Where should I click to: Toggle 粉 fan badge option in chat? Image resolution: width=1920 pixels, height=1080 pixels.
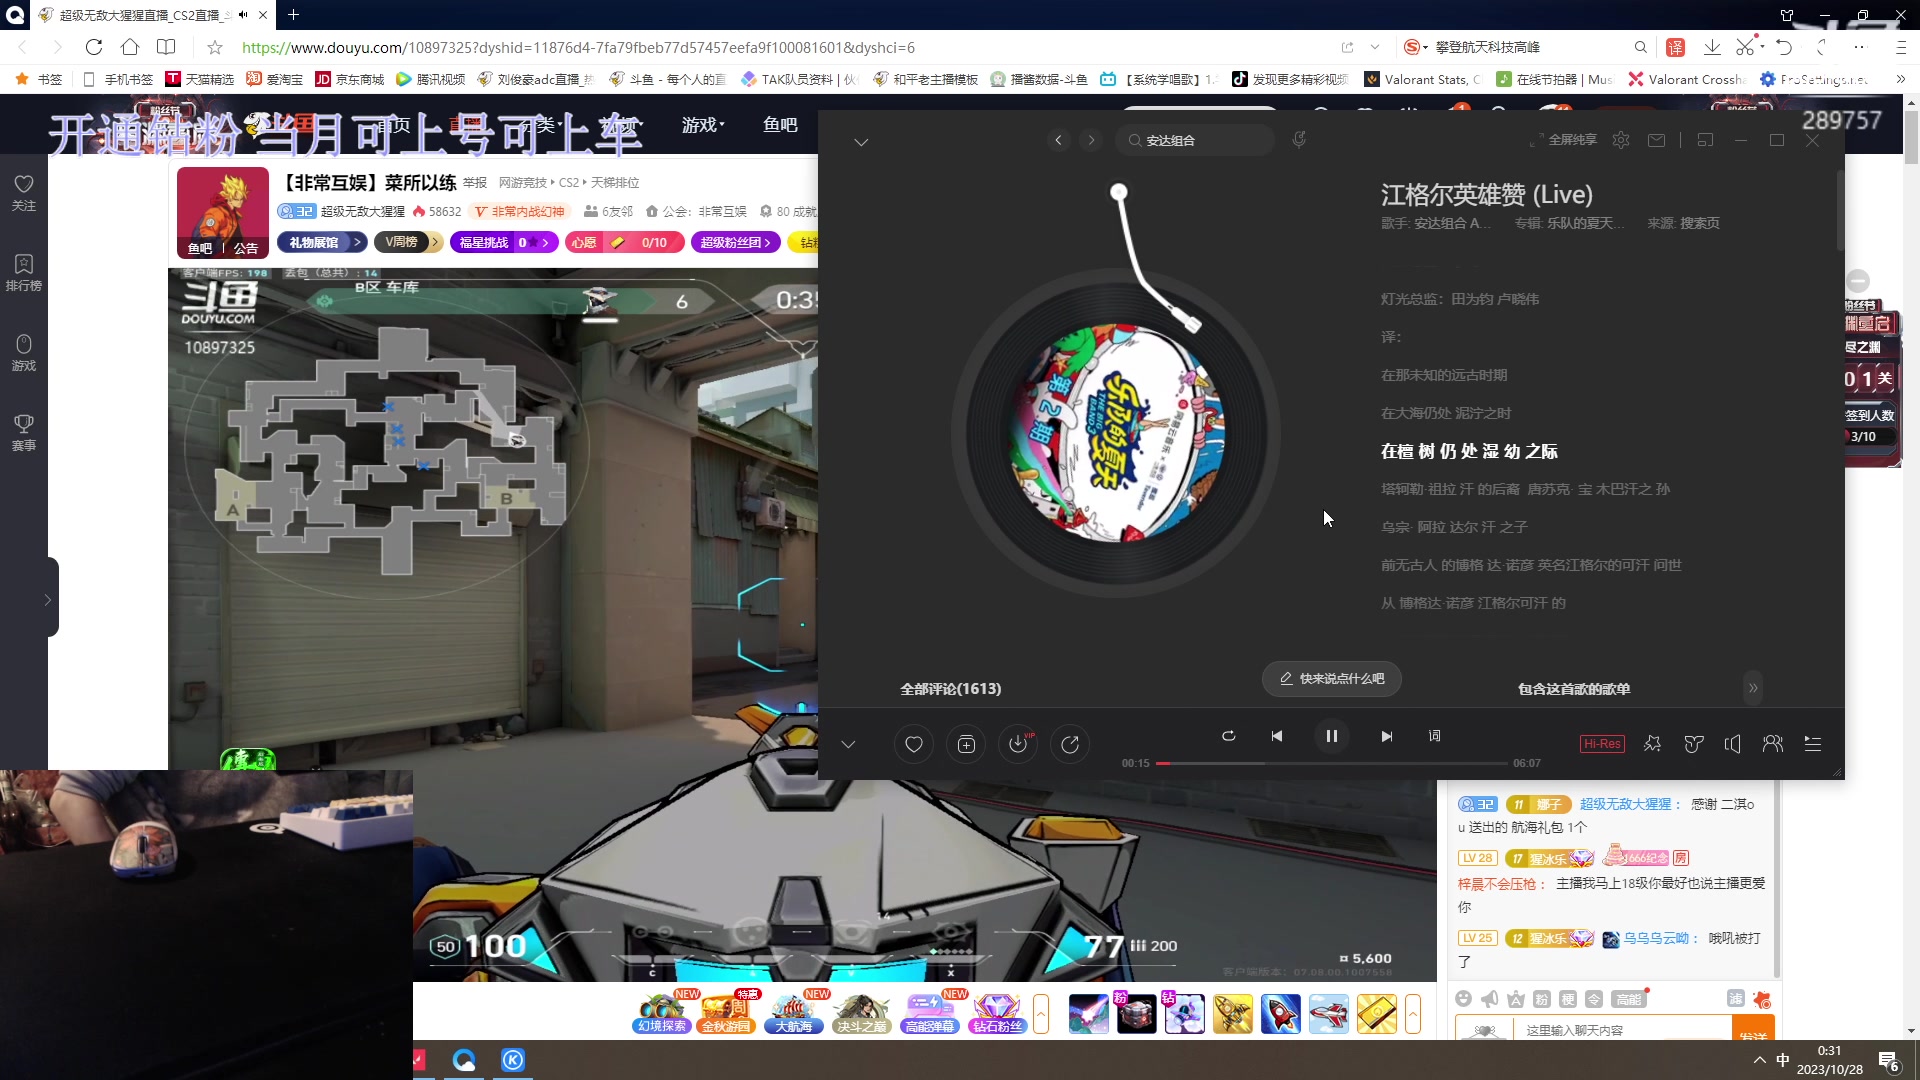point(1542,999)
